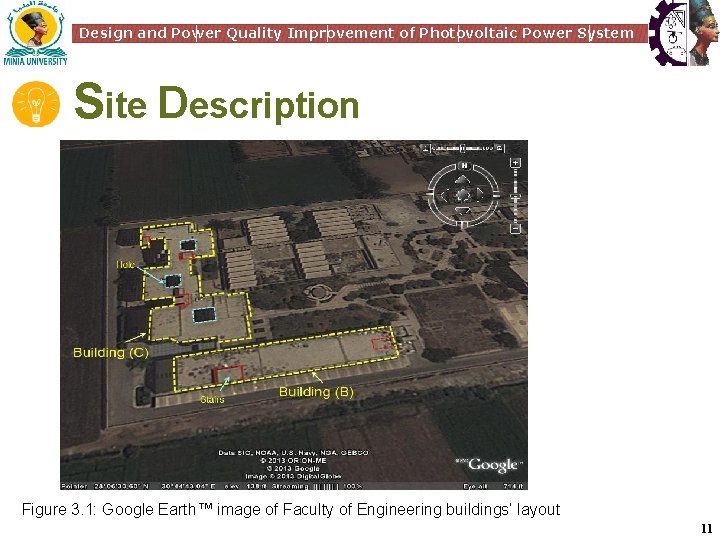Click the gear-and-Nefertiti faculty emblem

click(x=684, y=33)
